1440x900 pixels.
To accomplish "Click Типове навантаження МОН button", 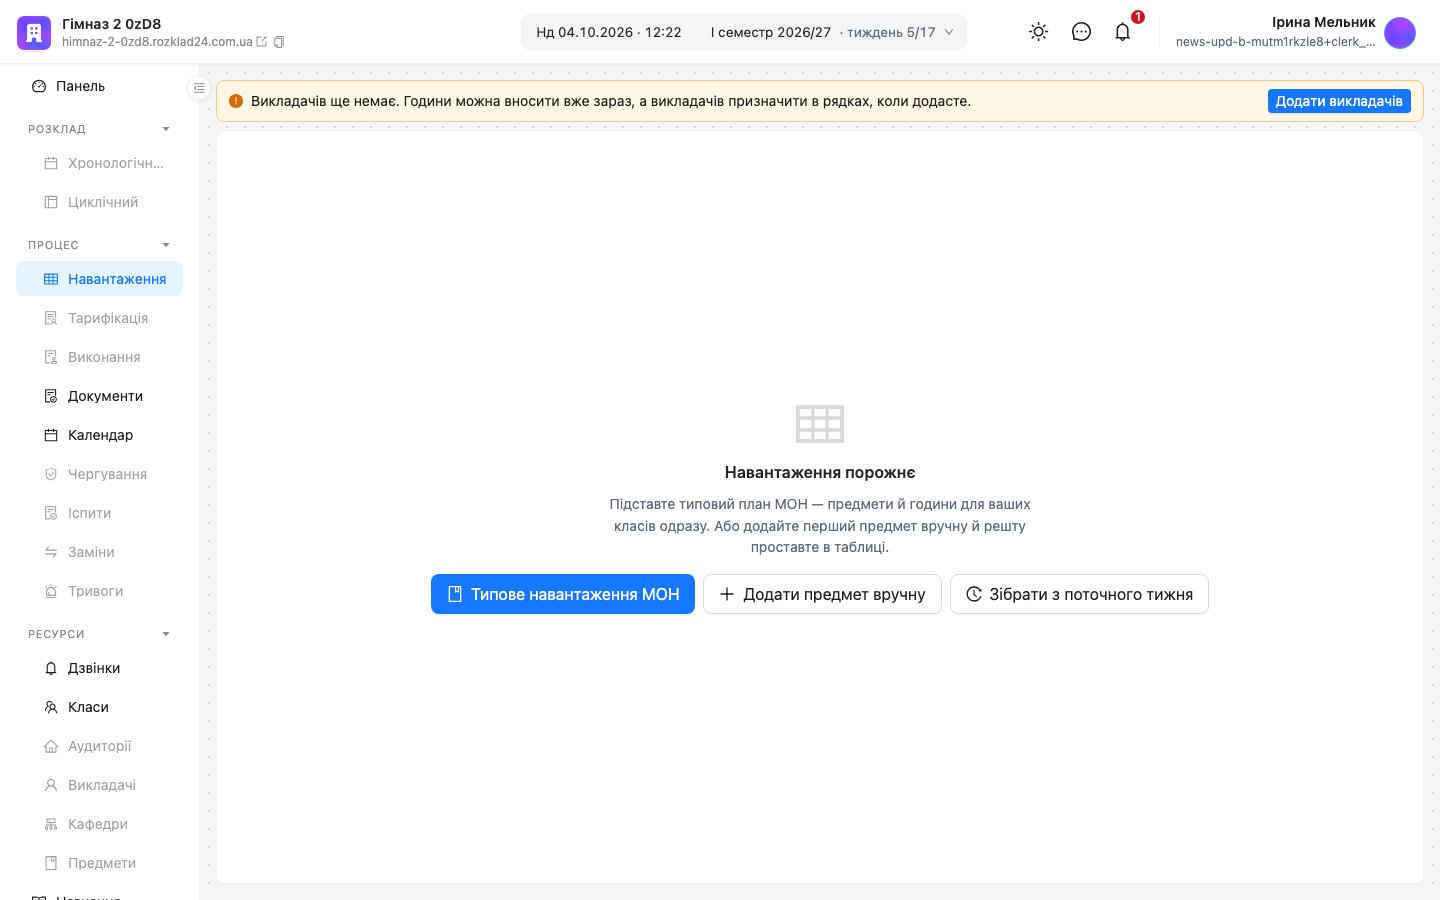I will (x=563, y=594).
